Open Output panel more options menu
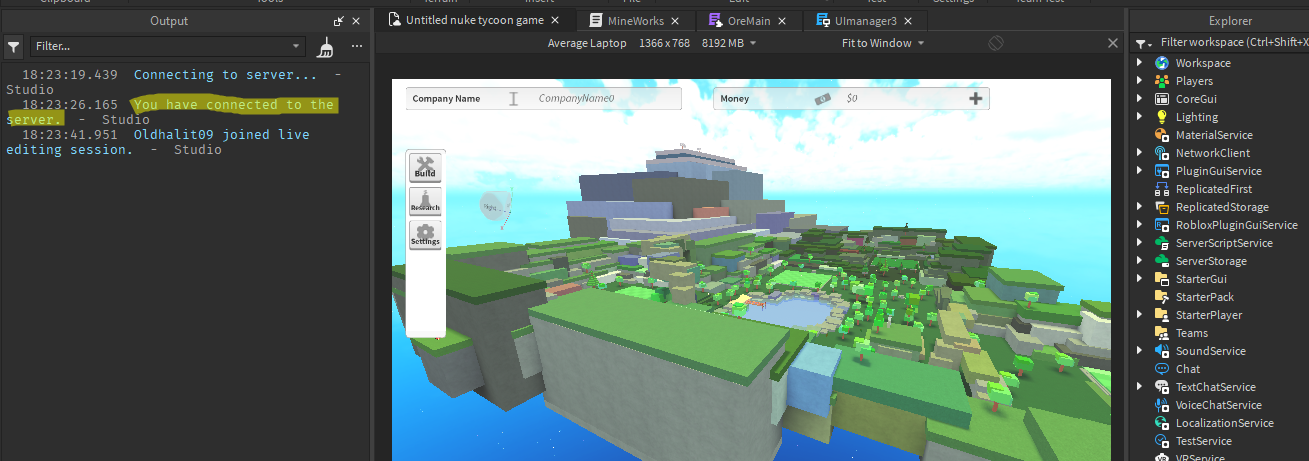The image size is (1309, 461). [356, 46]
